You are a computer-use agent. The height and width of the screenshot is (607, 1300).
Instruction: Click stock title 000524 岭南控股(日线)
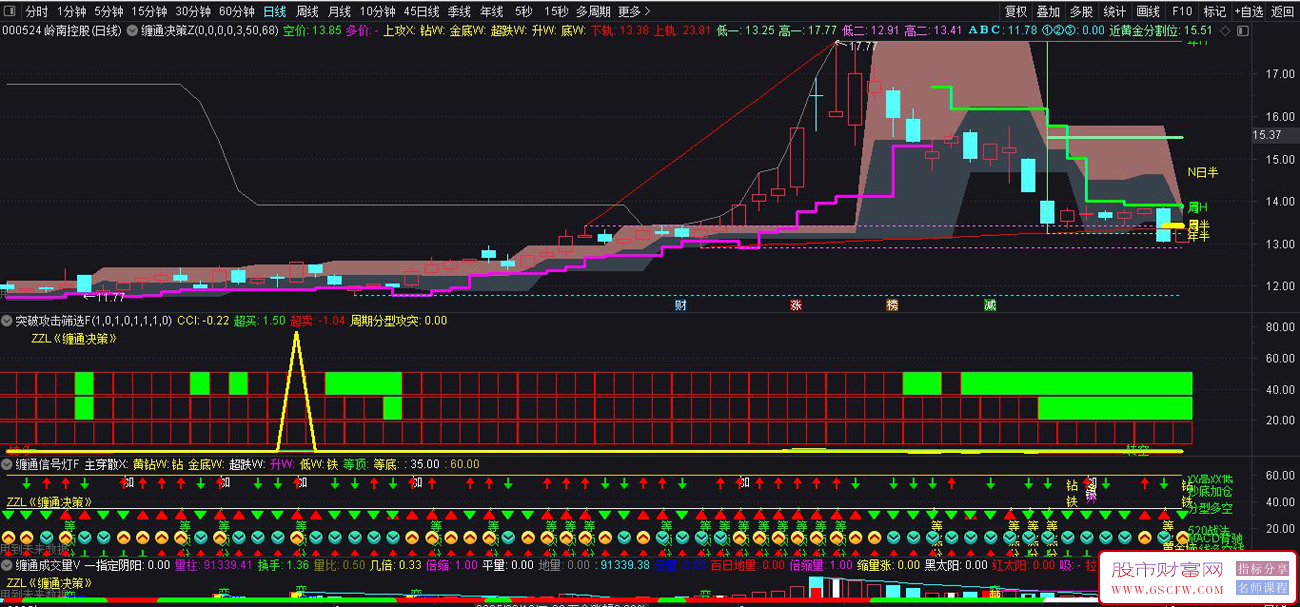[x=62, y=30]
